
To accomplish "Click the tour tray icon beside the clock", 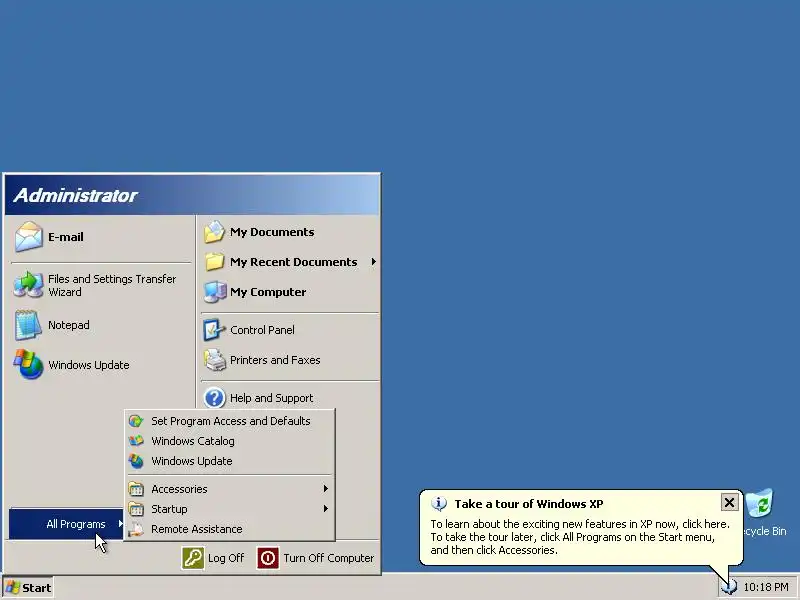I will (x=729, y=587).
